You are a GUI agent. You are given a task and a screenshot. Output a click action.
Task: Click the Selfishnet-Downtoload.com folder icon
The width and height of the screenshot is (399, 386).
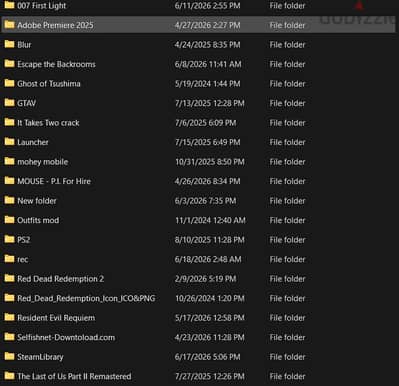(9, 337)
